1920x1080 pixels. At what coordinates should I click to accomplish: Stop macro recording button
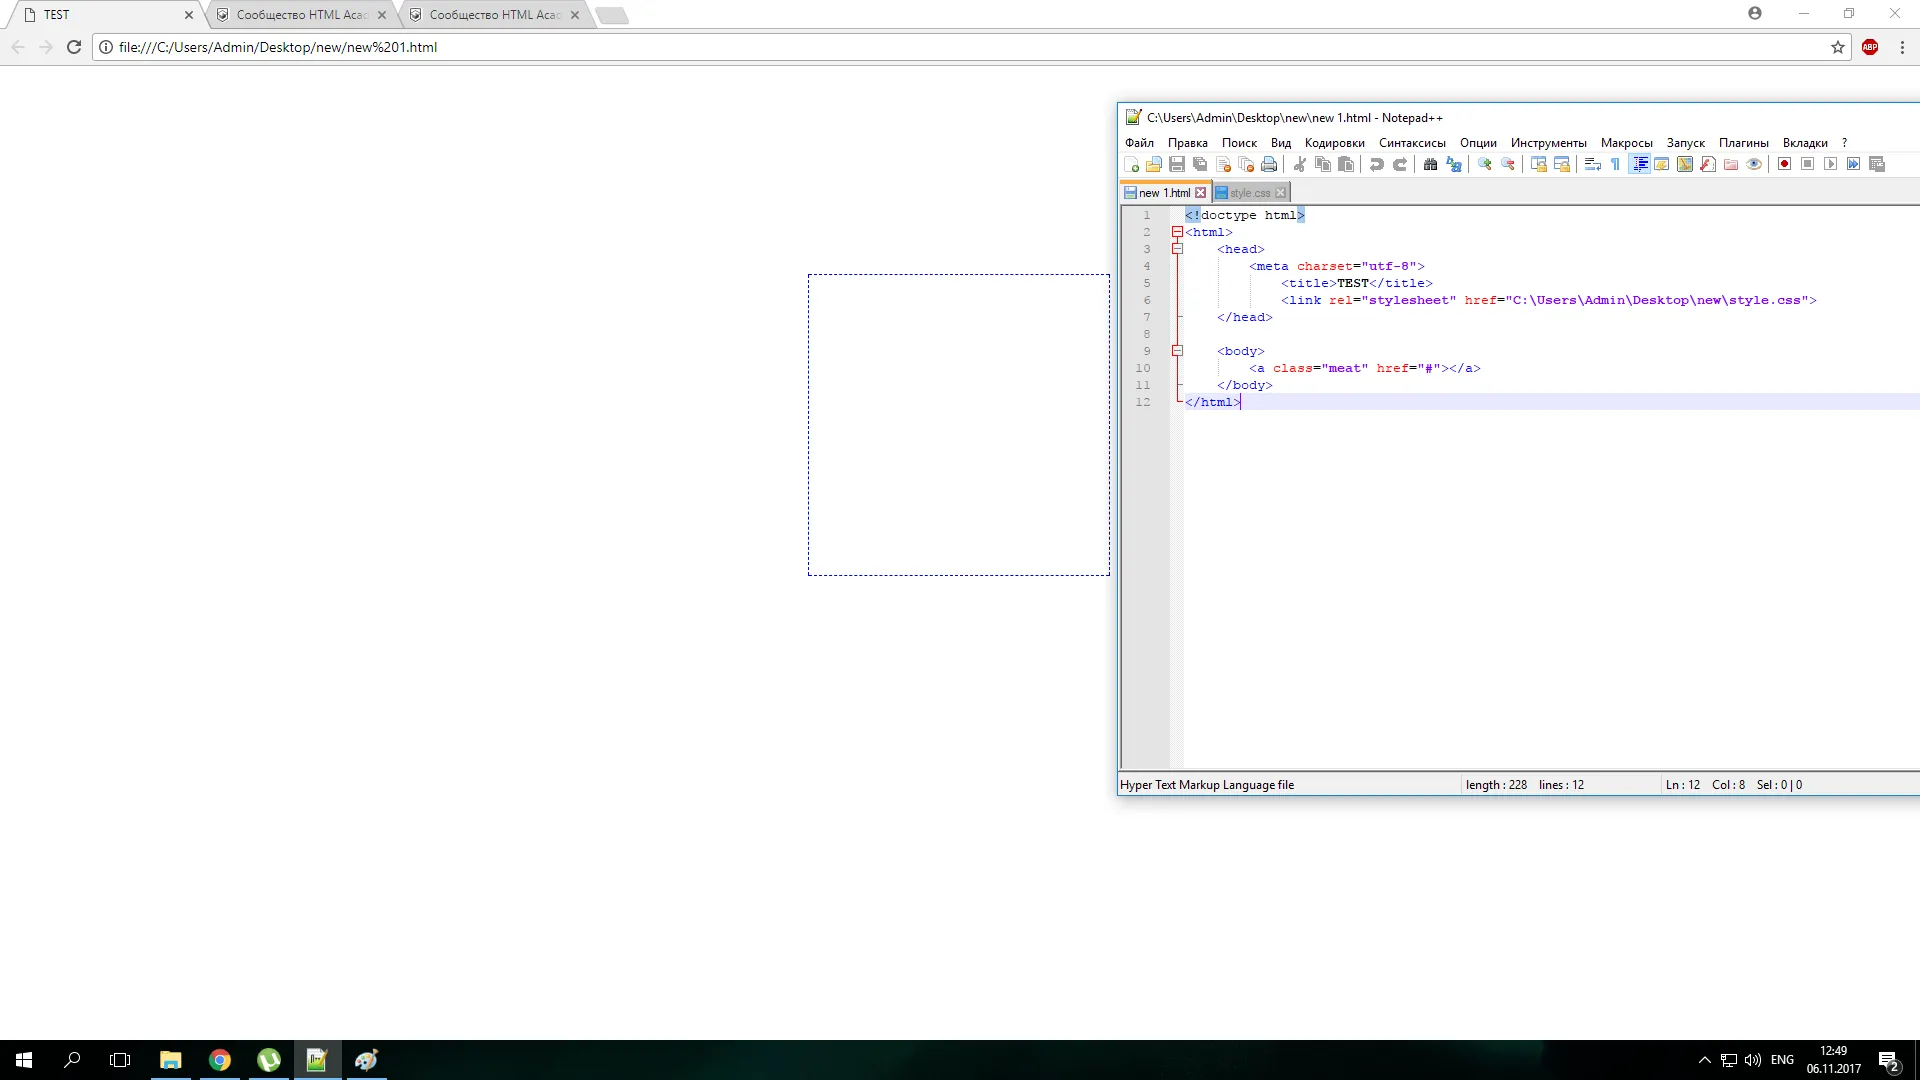click(x=1807, y=164)
